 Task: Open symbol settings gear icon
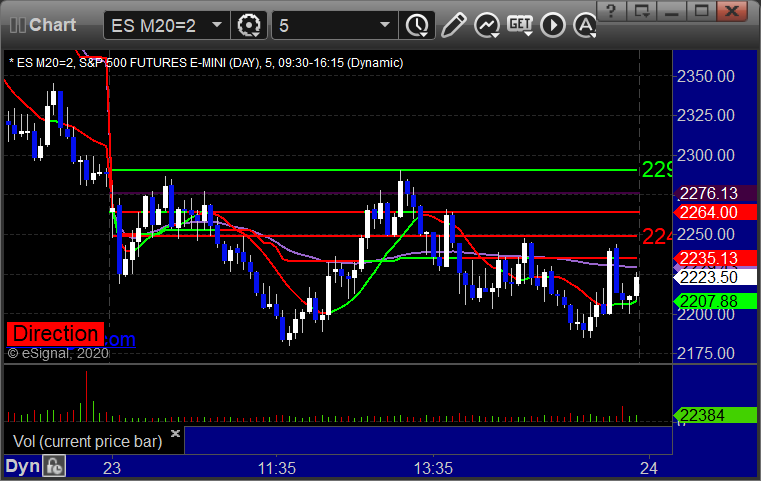click(x=249, y=25)
